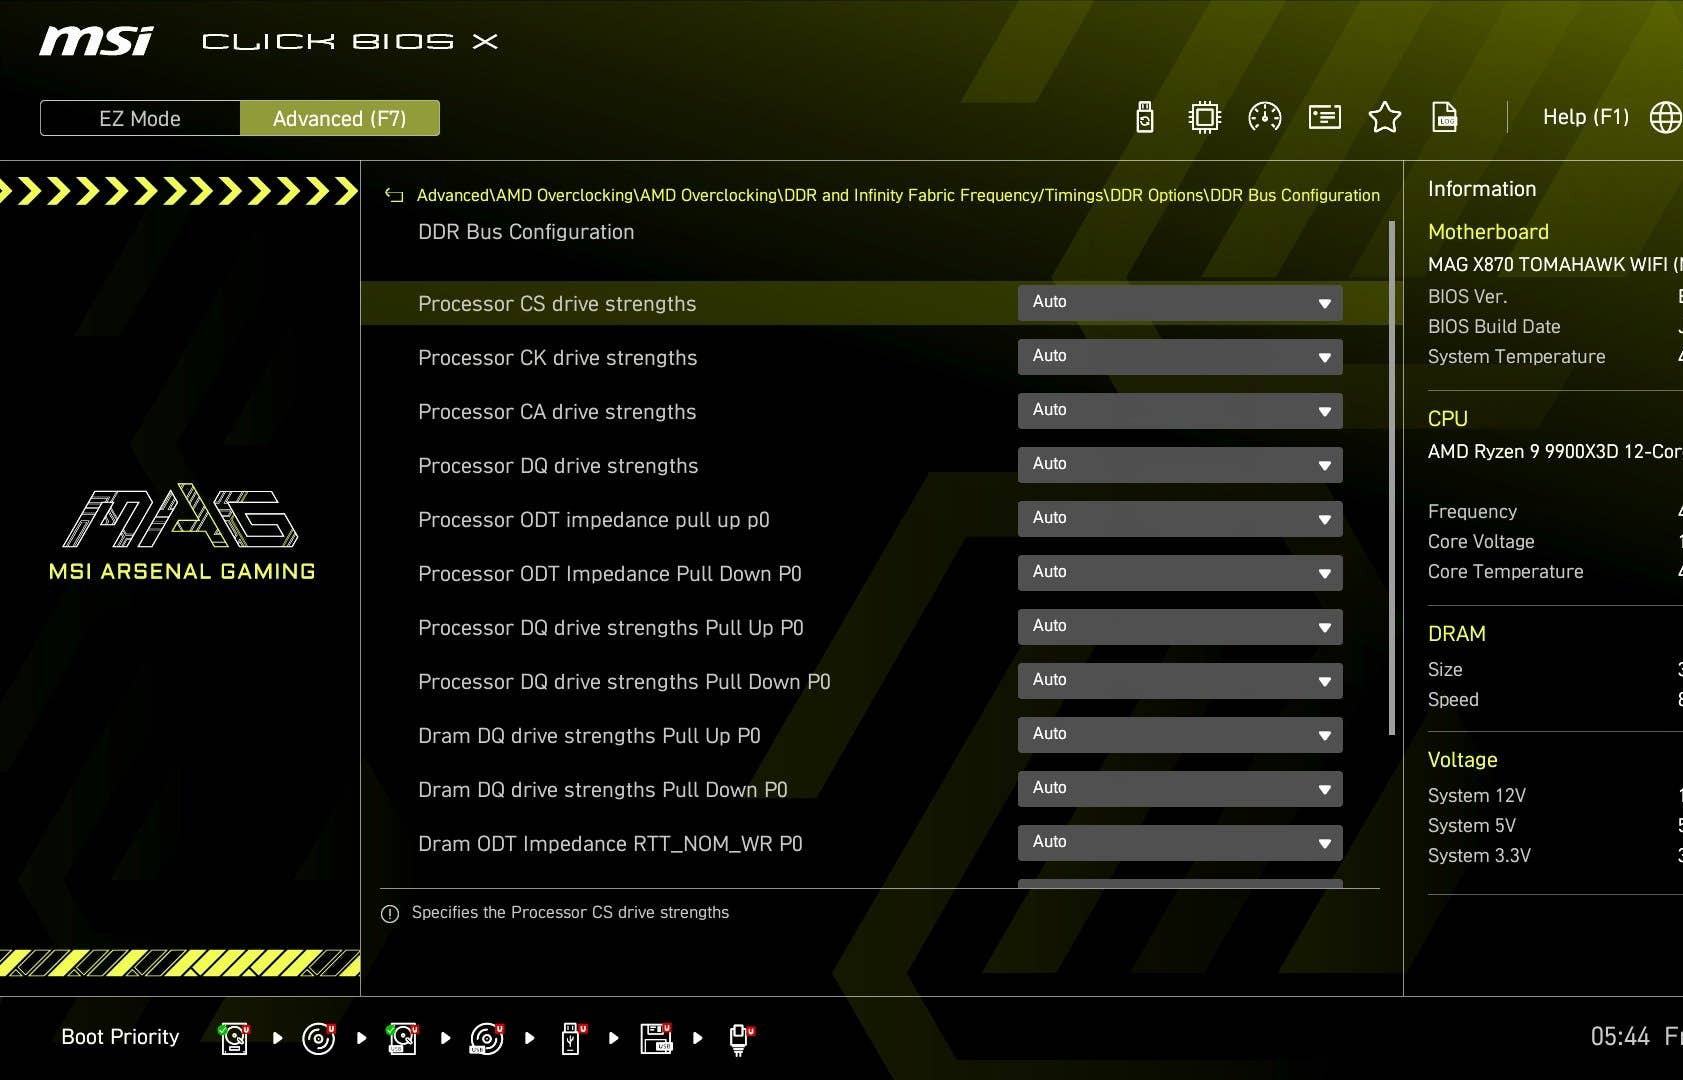
Task: Open the USB flash BIOS update tool icon
Action: click(1145, 117)
